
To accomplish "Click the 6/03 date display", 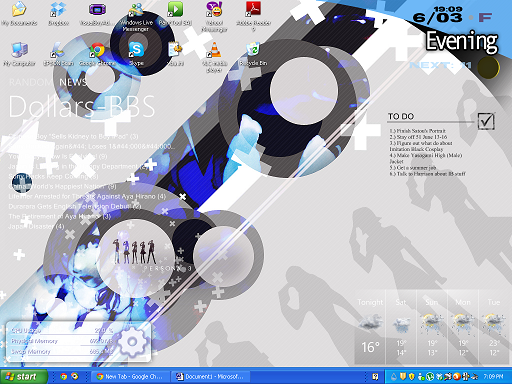I will pos(438,17).
